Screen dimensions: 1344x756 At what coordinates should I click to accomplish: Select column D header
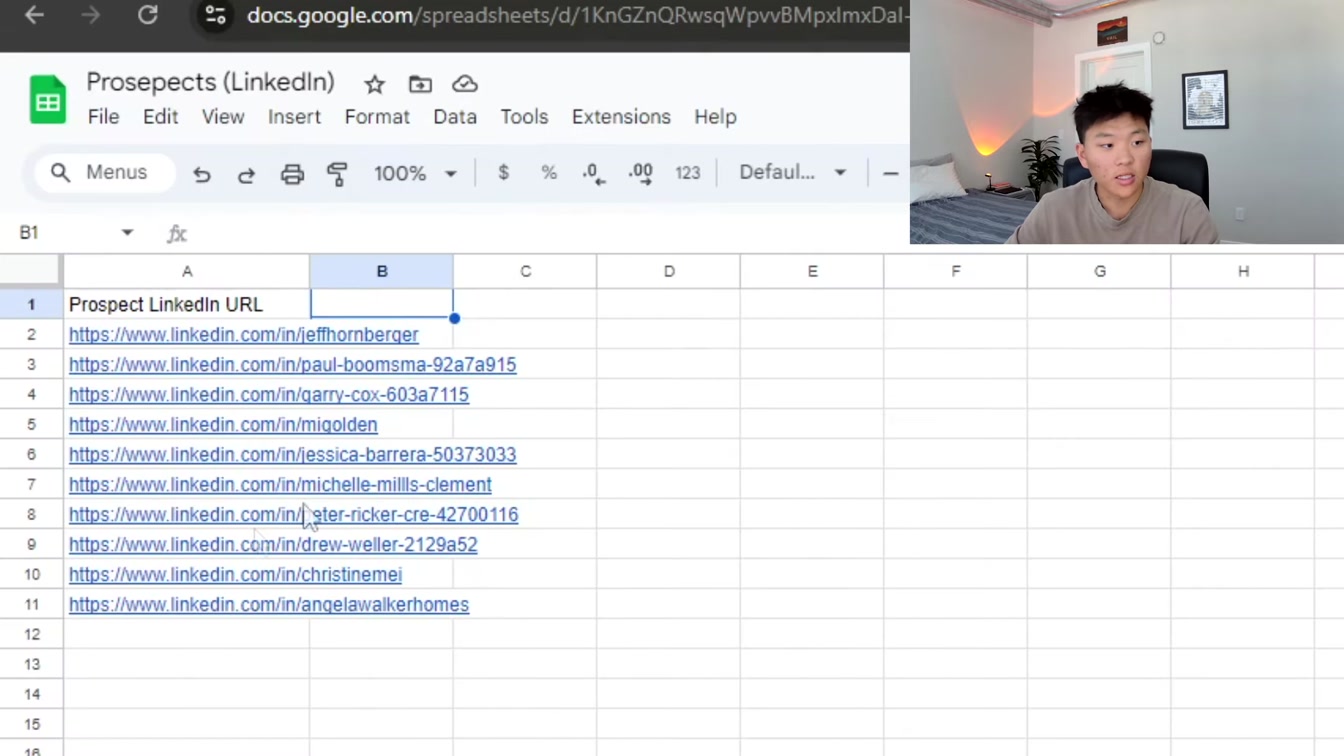pos(669,271)
